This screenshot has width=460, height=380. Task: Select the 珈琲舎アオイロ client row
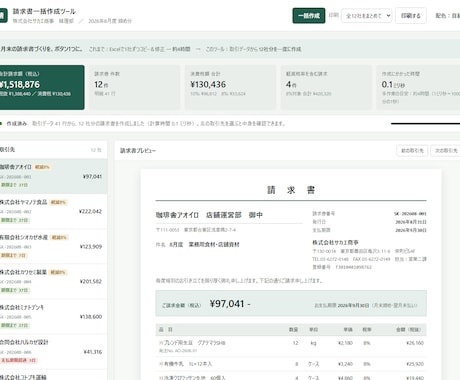click(x=53, y=176)
